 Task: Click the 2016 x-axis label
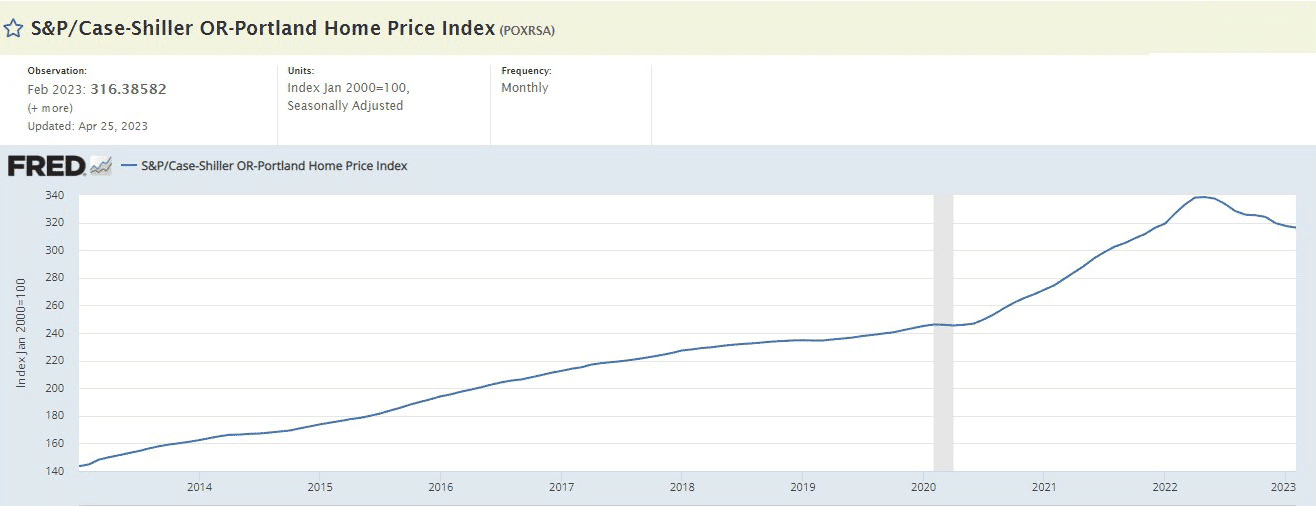click(440, 487)
